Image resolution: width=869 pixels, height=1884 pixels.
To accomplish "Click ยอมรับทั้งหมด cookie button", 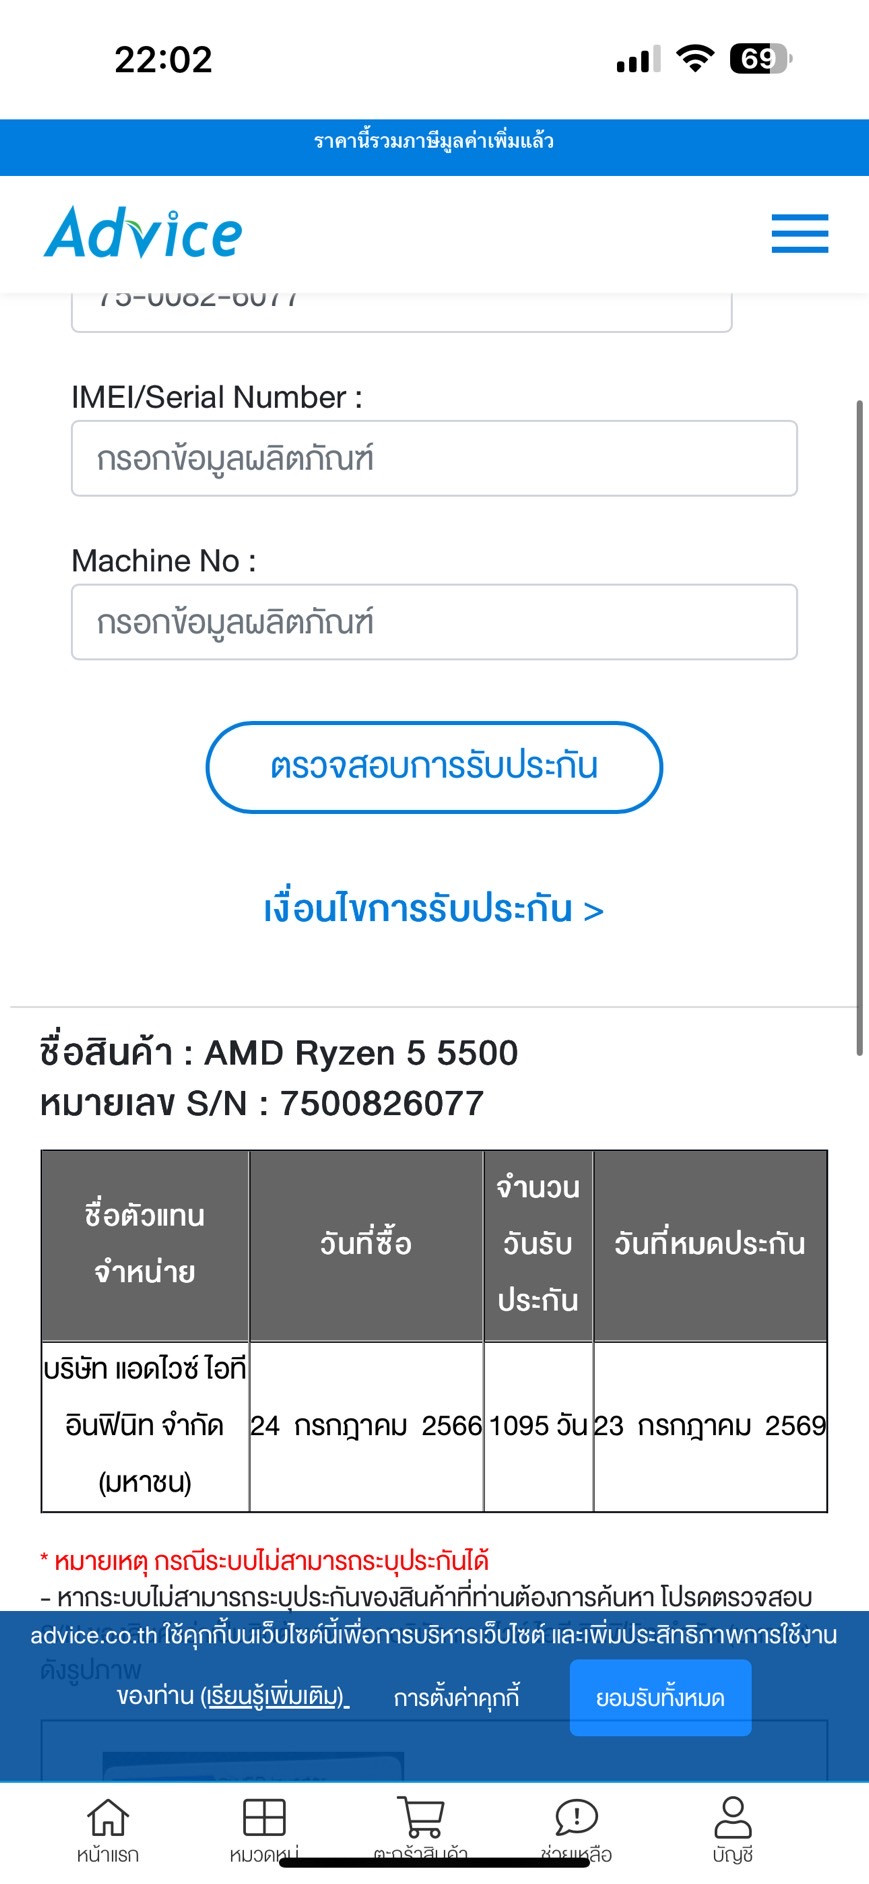I will (x=660, y=1698).
